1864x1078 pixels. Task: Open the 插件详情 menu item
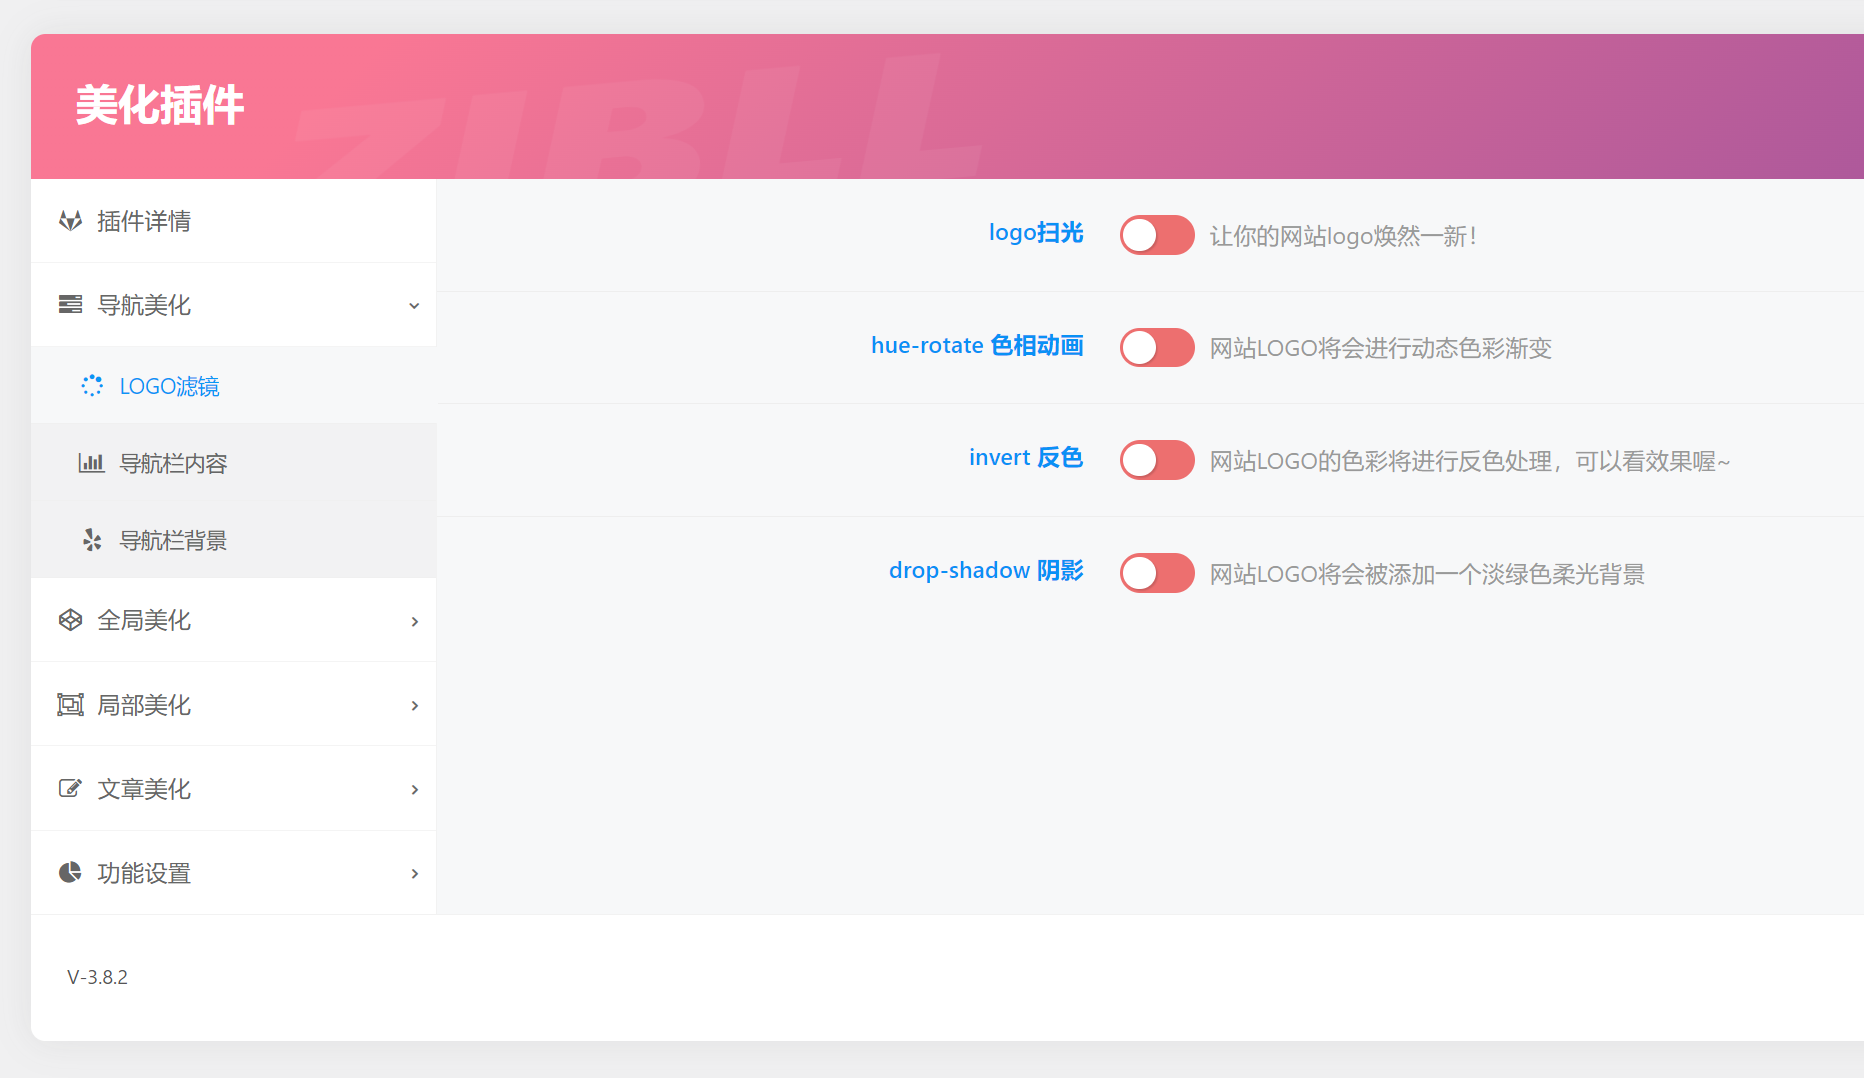click(x=144, y=221)
